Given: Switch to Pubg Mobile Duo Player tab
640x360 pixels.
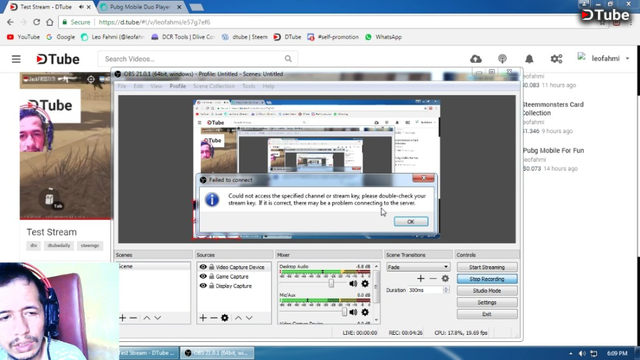Looking at the screenshot, I should (140, 7).
